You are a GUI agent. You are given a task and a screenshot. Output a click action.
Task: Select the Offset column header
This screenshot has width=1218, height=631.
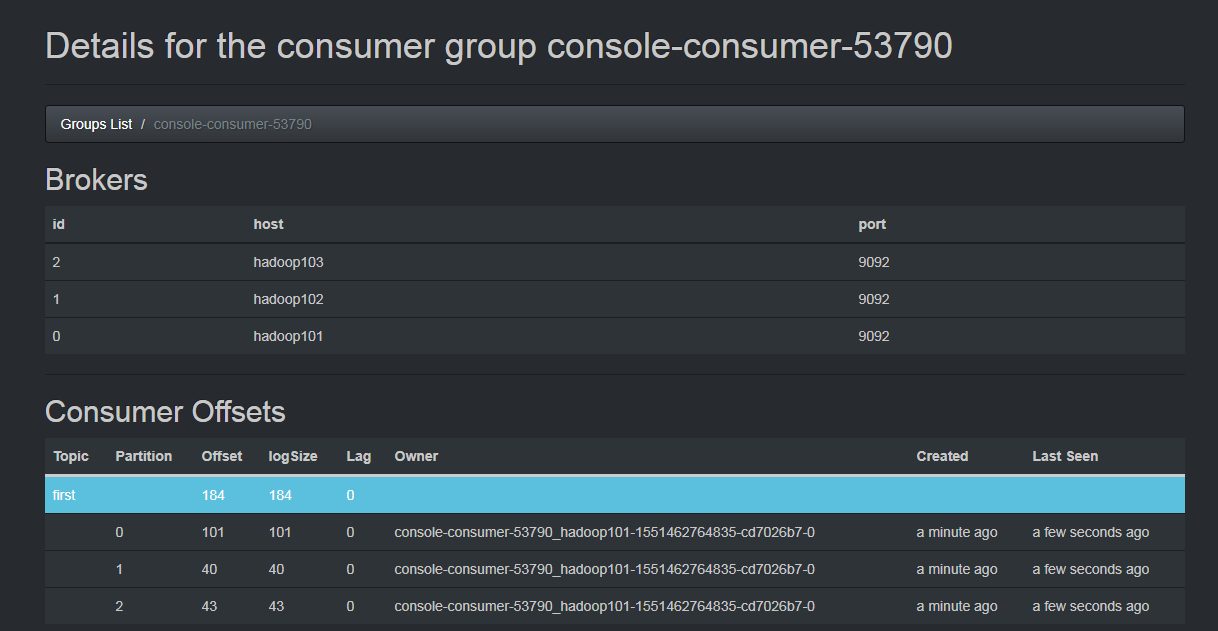[x=222, y=456]
